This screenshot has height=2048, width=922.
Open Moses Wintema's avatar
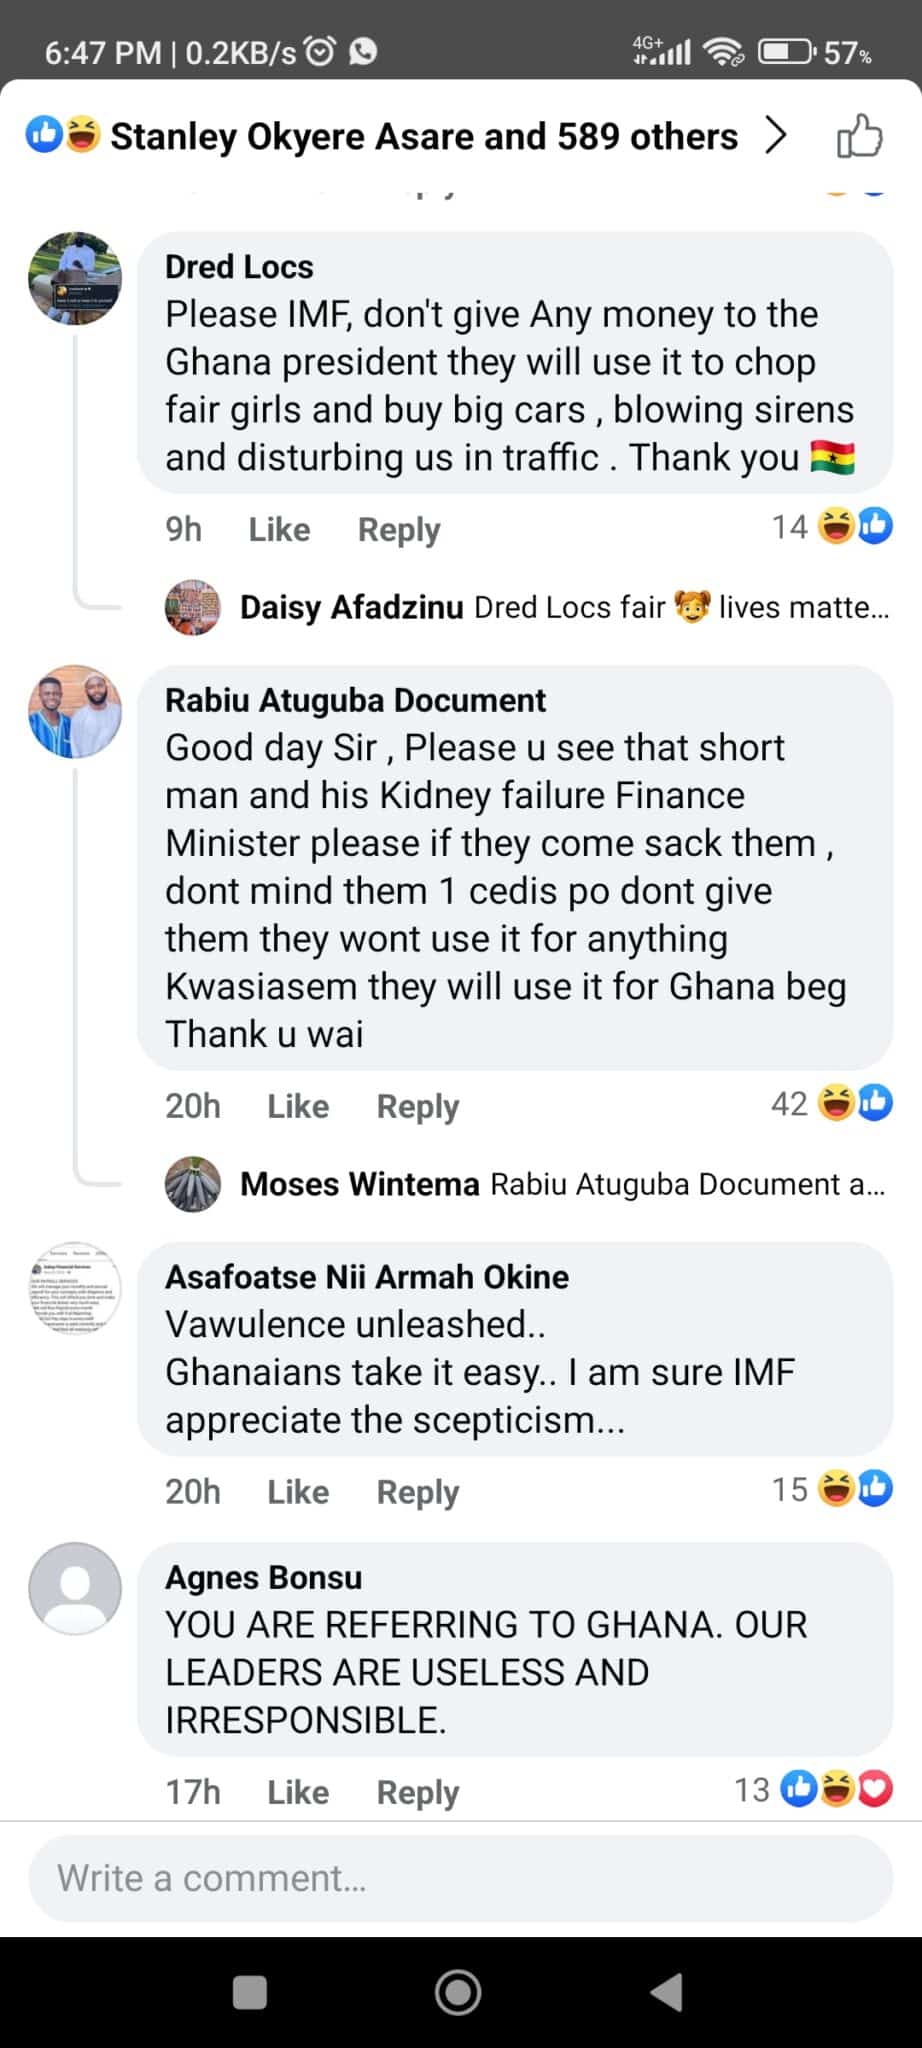click(x=192, y=1184)
